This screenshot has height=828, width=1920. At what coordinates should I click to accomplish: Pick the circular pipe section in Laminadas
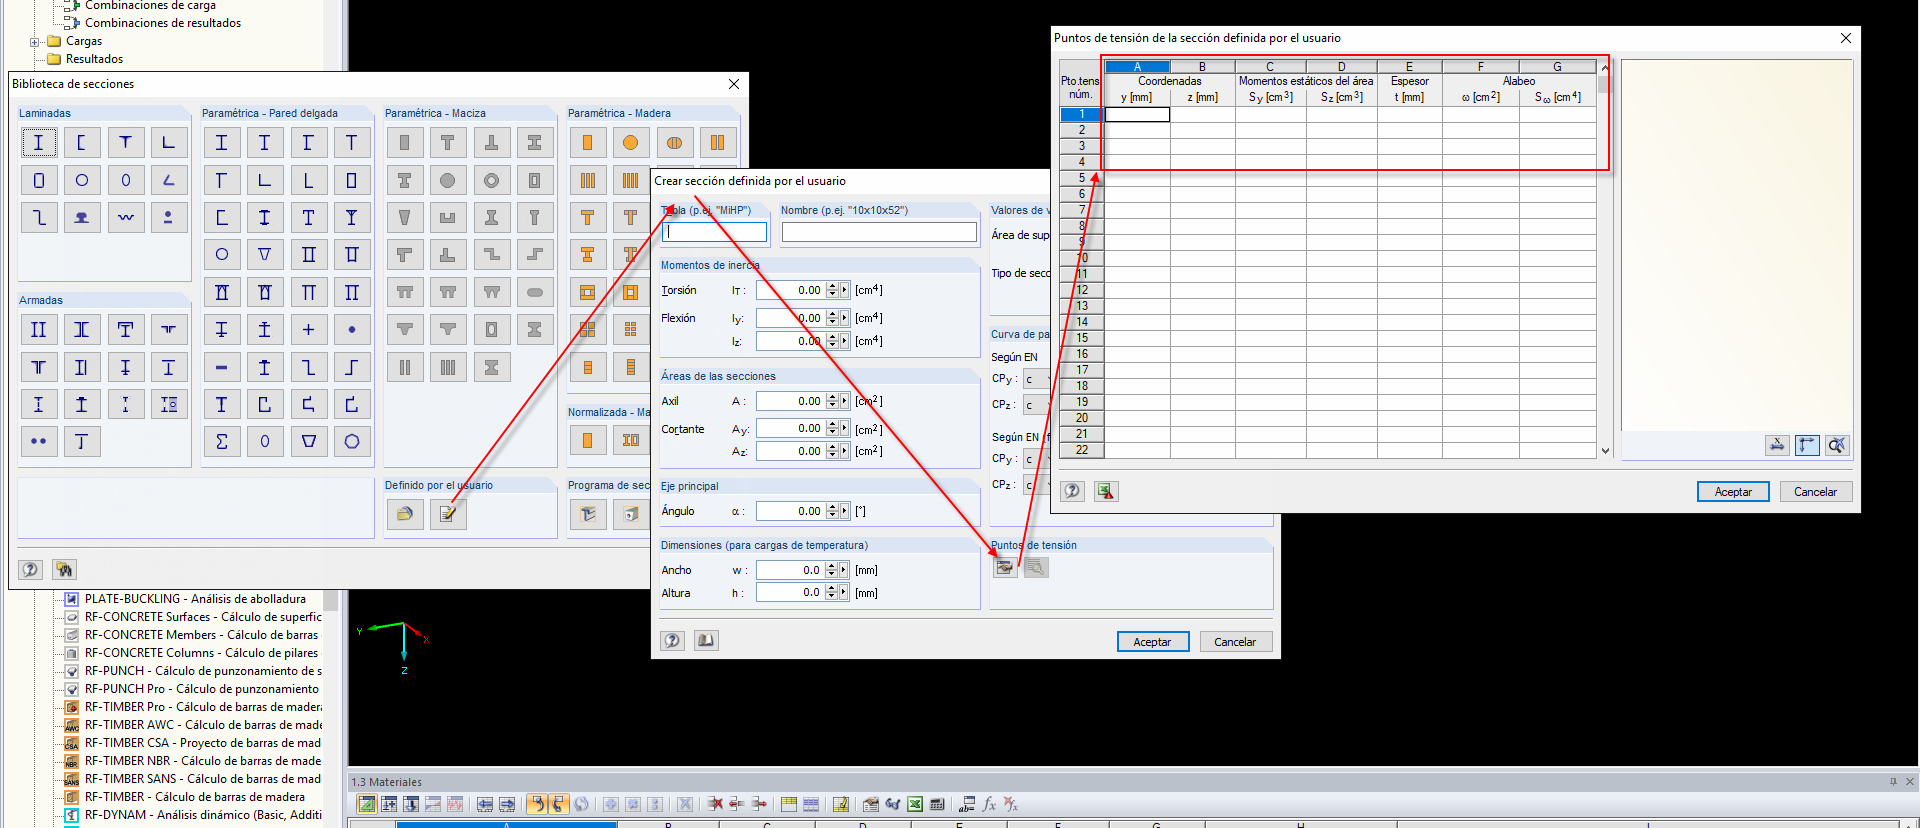coord(82,180)
